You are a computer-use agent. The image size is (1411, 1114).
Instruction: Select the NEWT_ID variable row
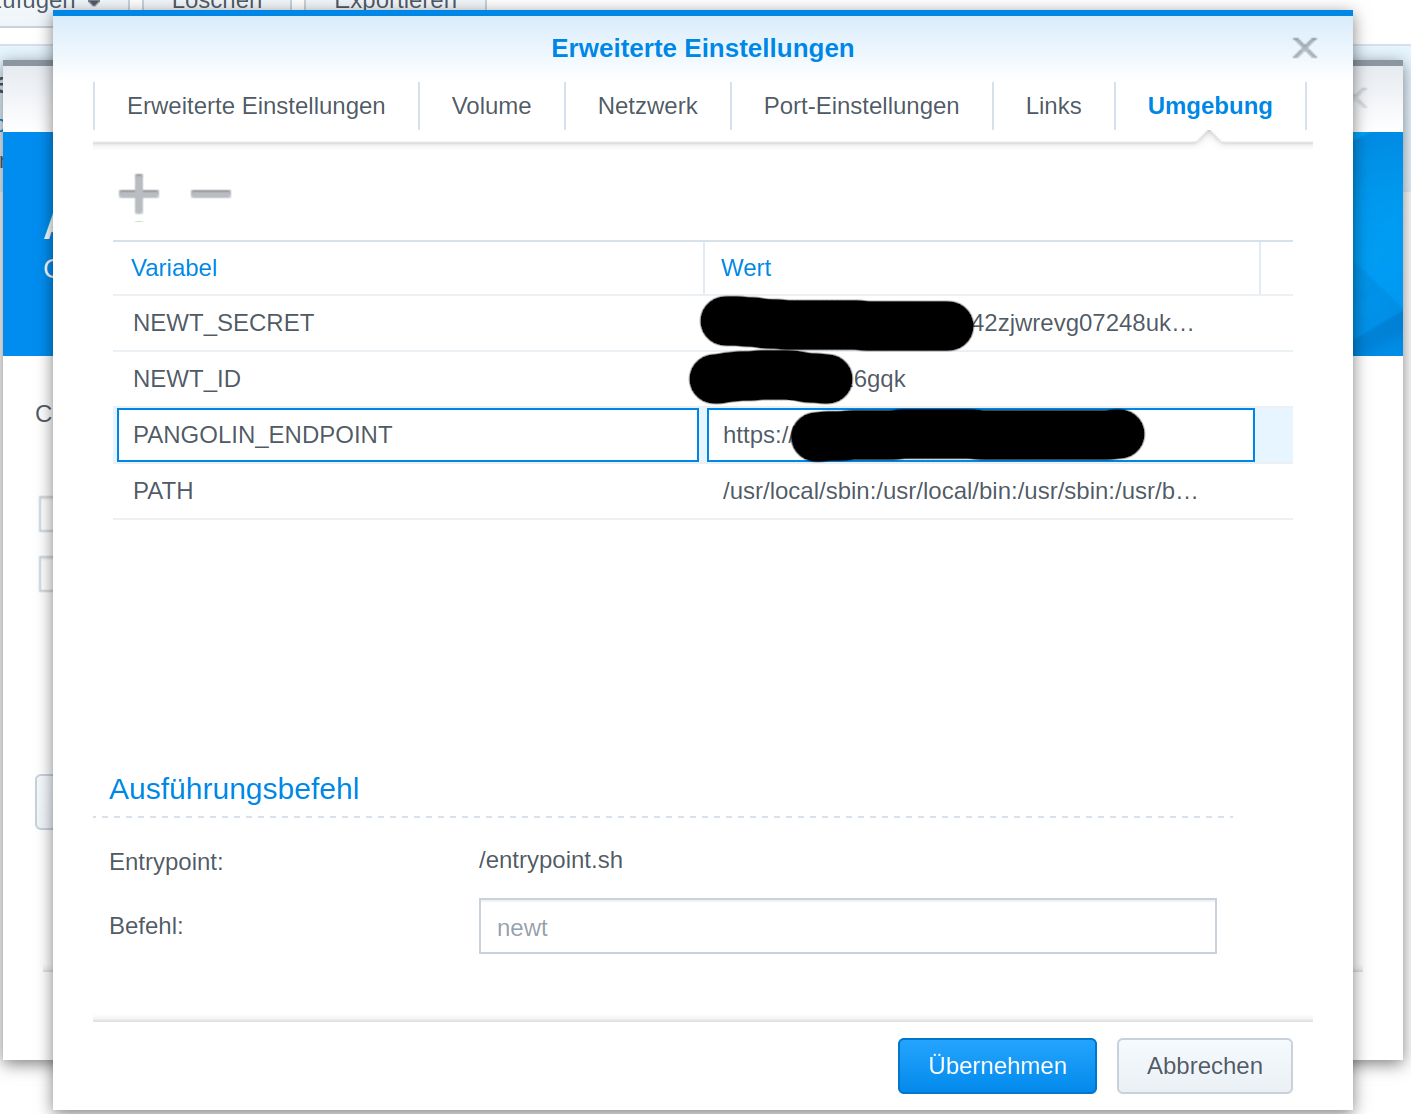coord(703,379)
